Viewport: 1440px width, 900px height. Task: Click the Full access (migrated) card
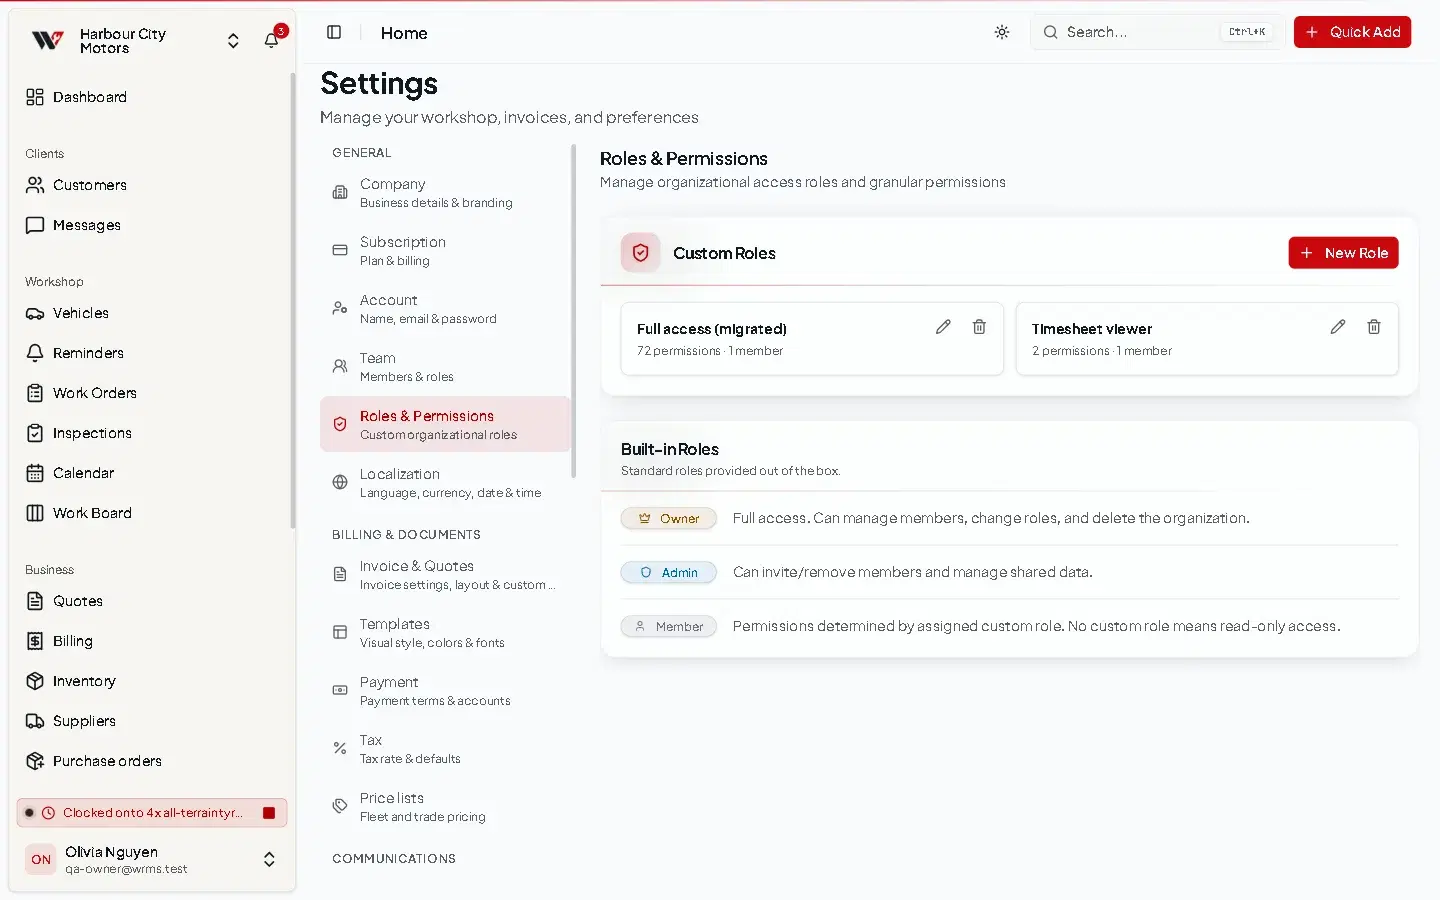pos(812,339)
